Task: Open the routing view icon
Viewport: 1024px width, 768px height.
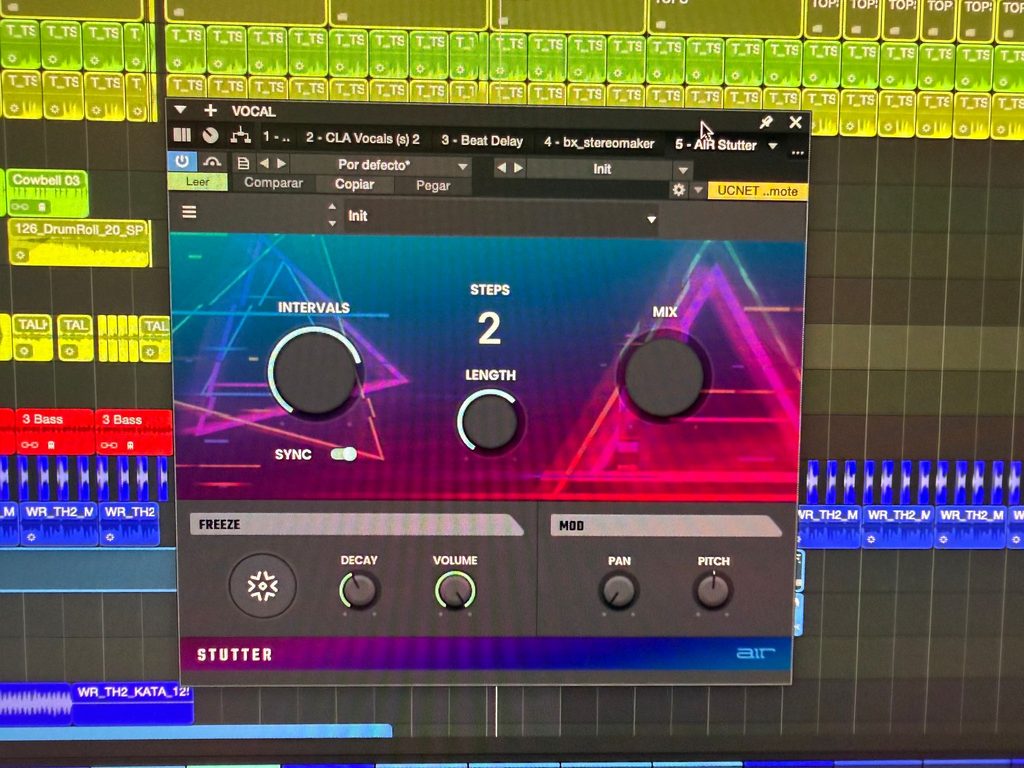Action: pos(240,135)
